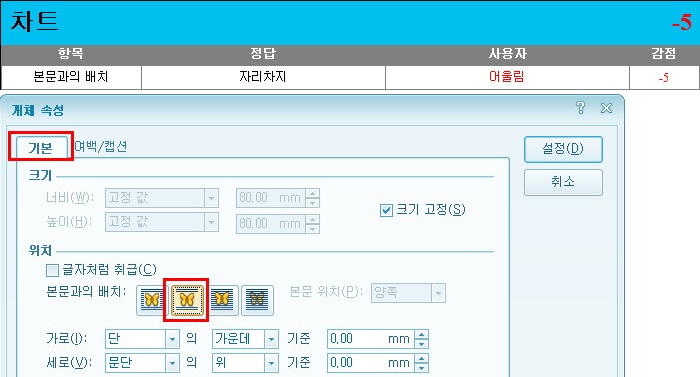This screenshot has width=700, height=377.
Task: Click the 사용자 column header
Action: click(507, 54)
